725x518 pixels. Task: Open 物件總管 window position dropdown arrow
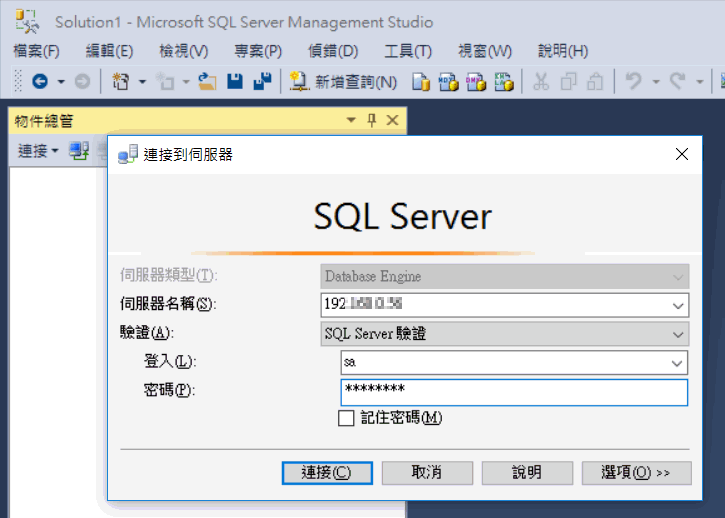[351, 120]
